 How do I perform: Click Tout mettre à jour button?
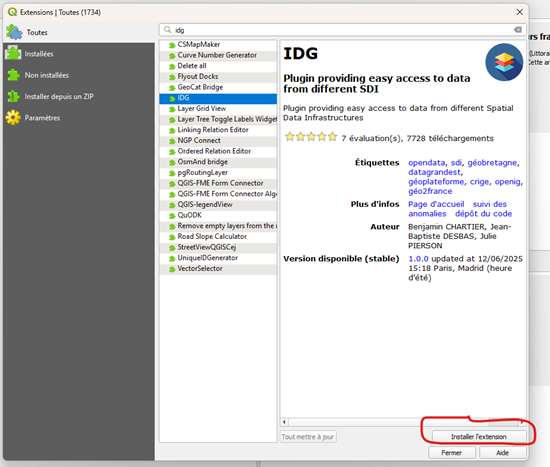(x=308, y=437)
